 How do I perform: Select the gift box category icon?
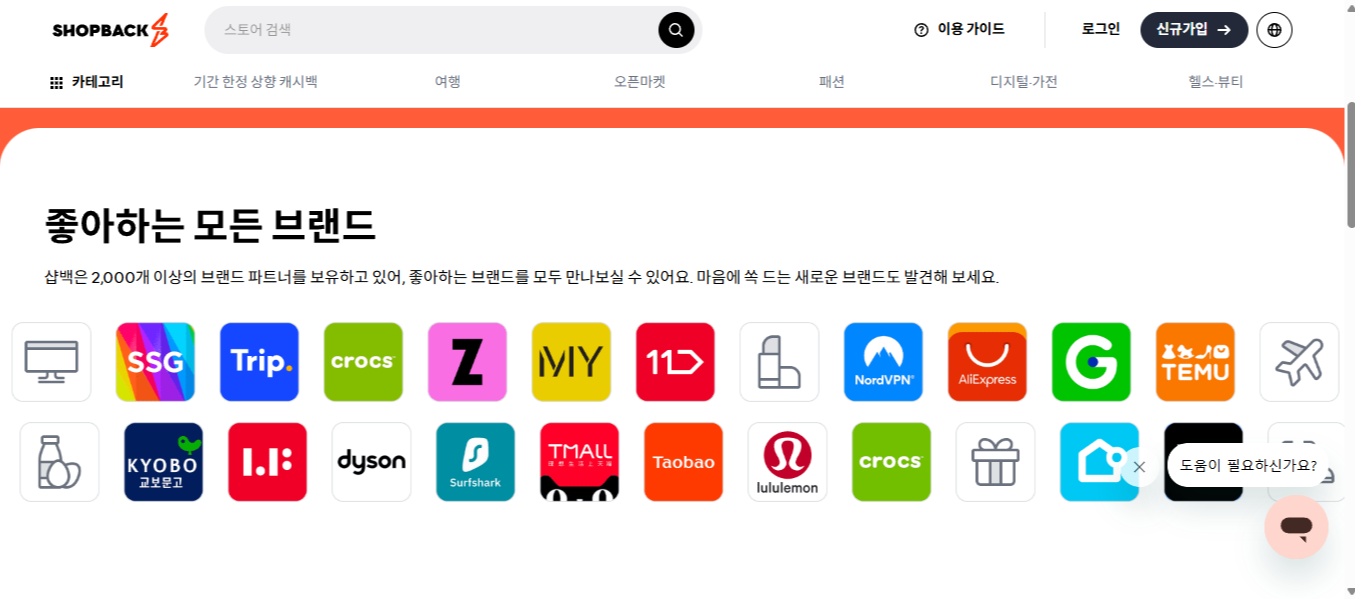(995, 462)
